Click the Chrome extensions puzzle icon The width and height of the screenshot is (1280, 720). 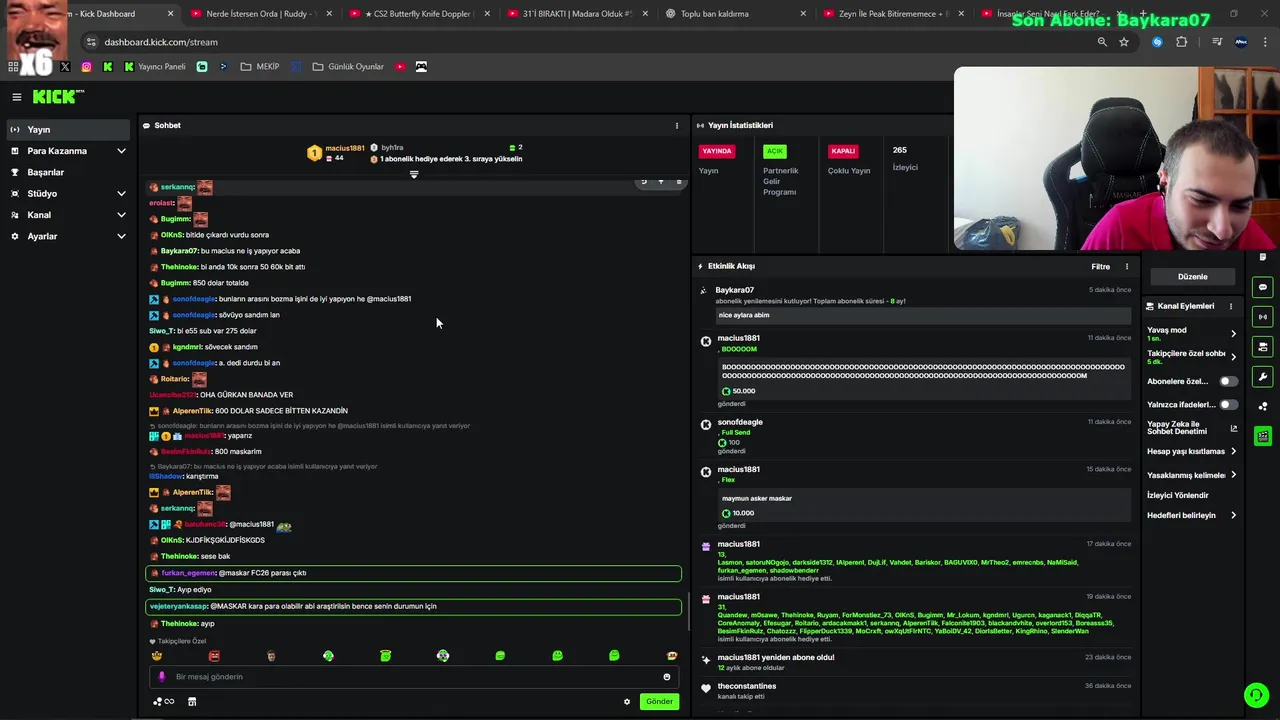(x=1181, y=42)
